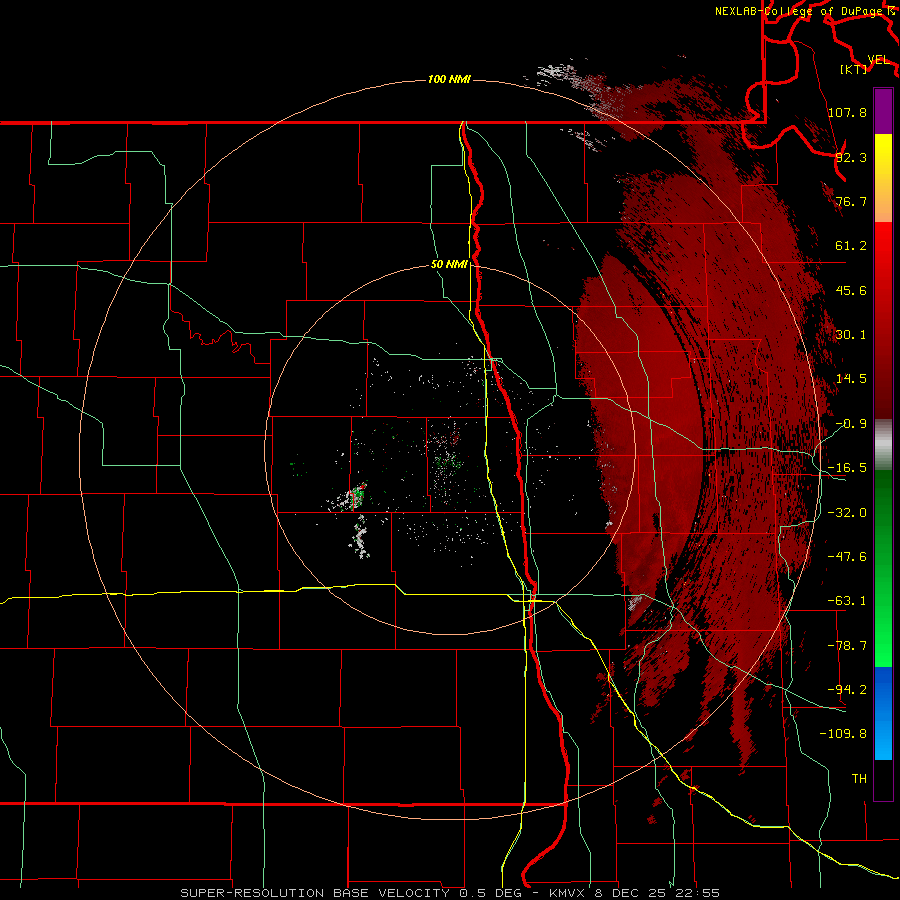Click the "100 NMI" range ring label
900x900 pixels.
449,79
